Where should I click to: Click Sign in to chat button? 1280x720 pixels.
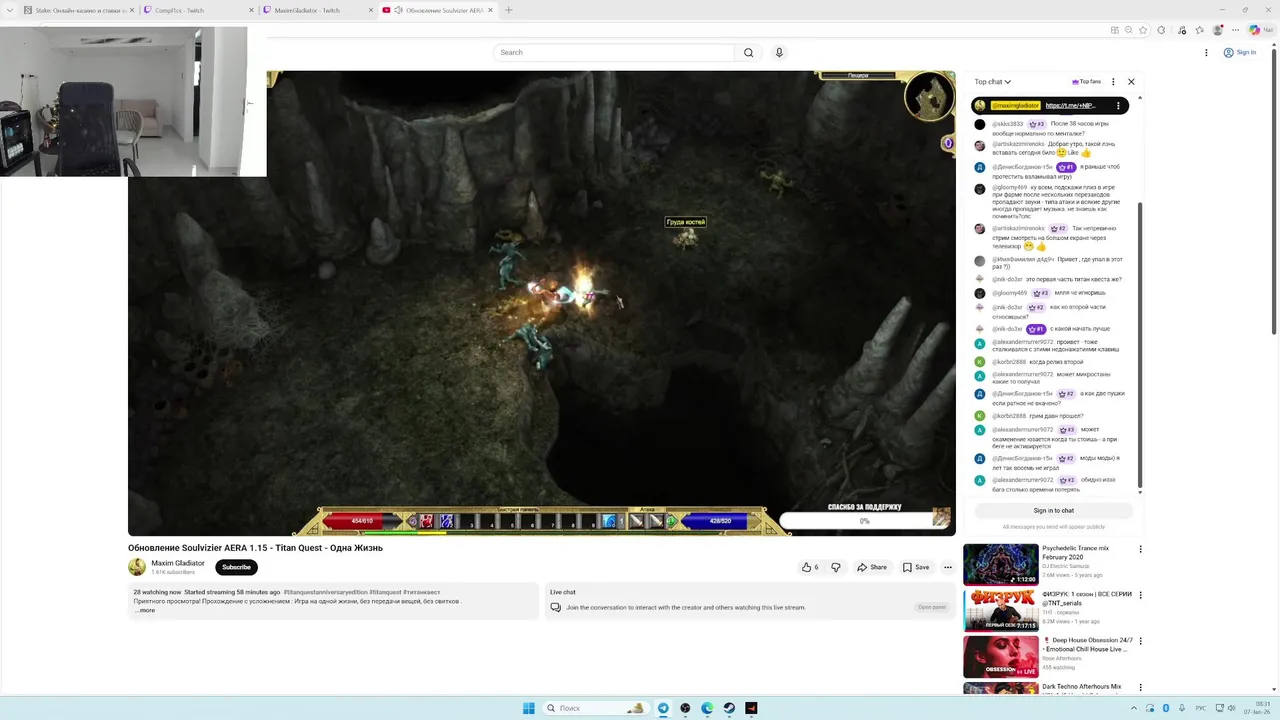point(1054,511)
